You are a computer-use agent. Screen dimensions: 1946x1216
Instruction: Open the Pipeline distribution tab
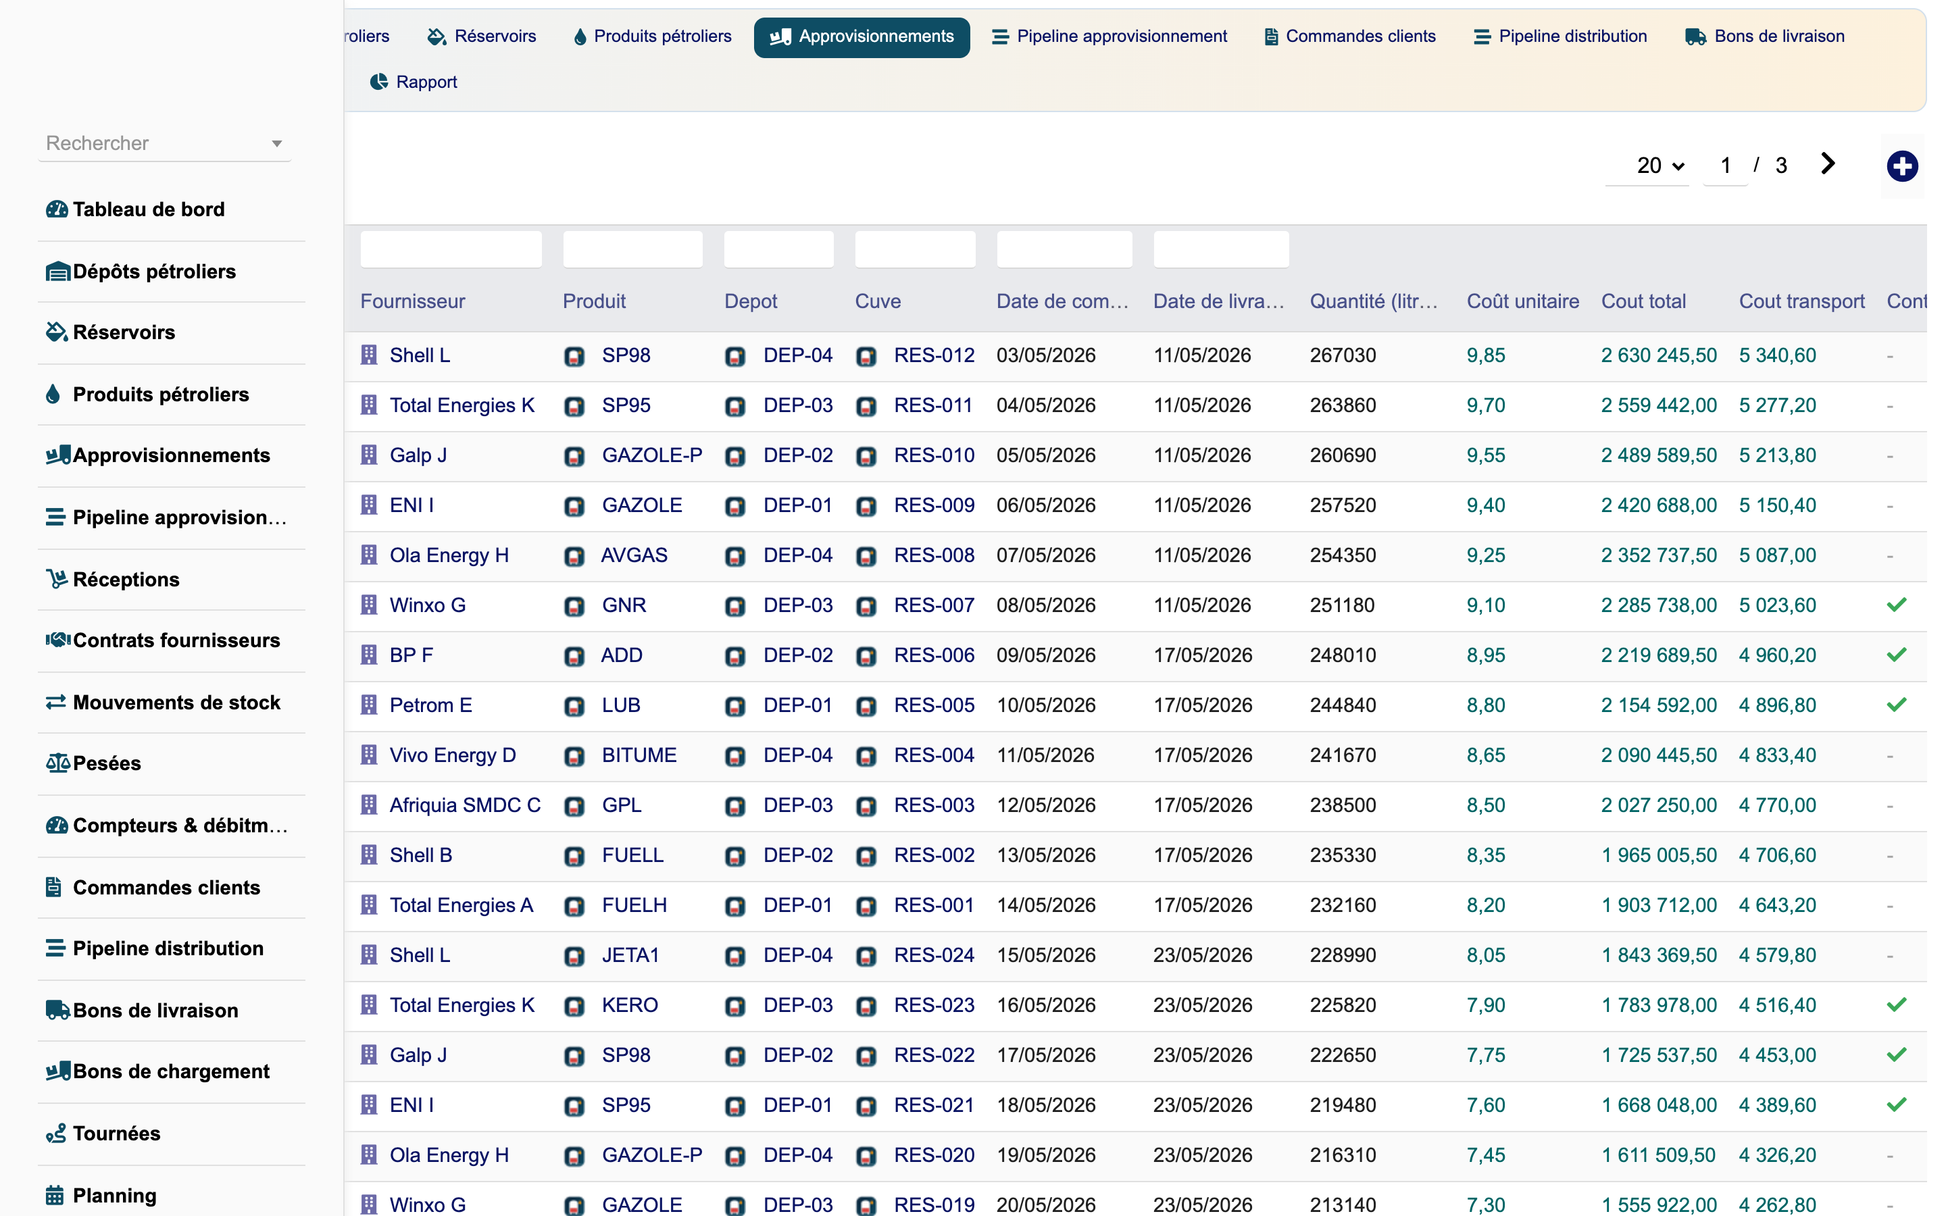point(1560,37)
